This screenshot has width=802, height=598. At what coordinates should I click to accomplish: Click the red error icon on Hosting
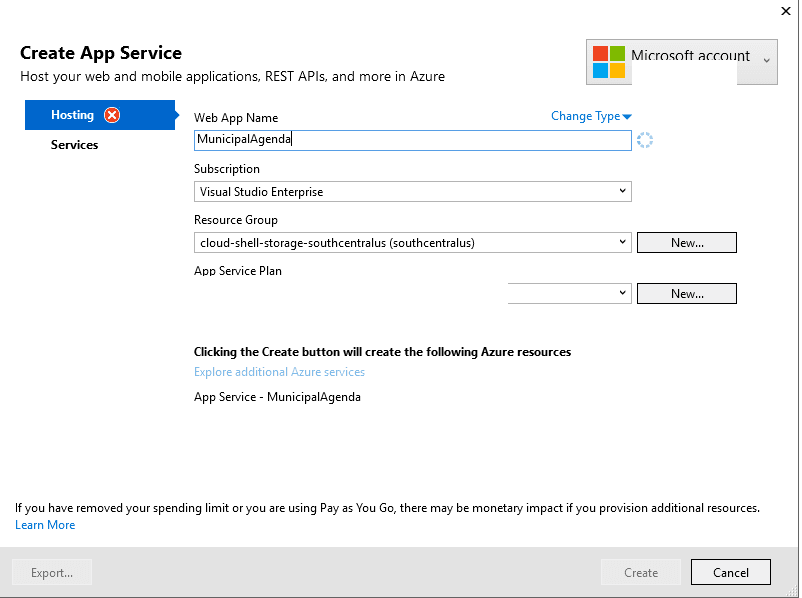(112, 115)
